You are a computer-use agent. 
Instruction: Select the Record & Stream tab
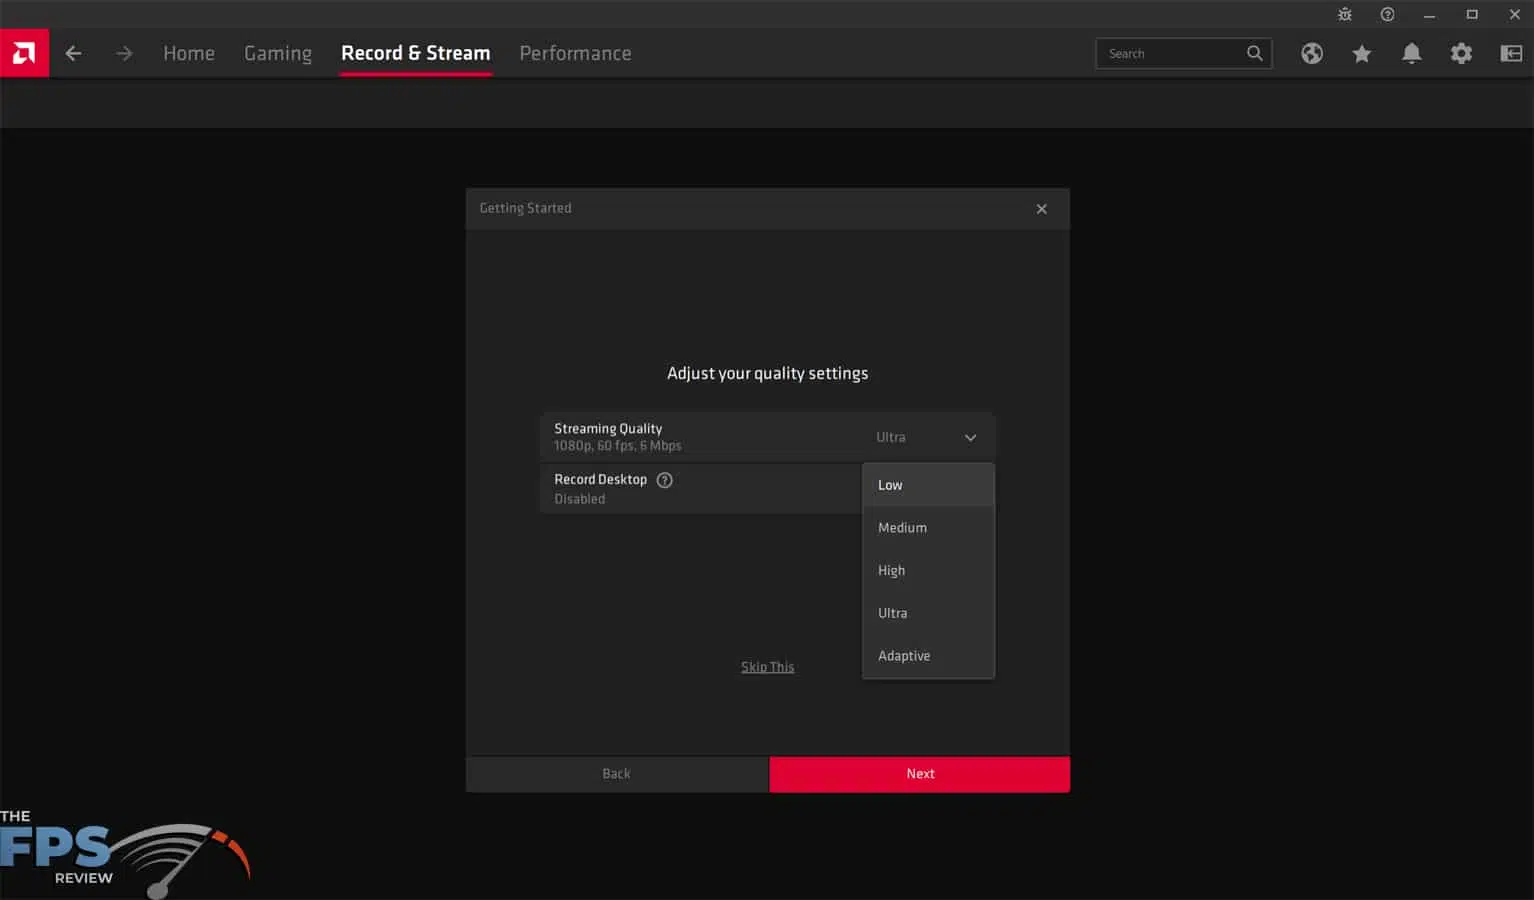point(416,53)
